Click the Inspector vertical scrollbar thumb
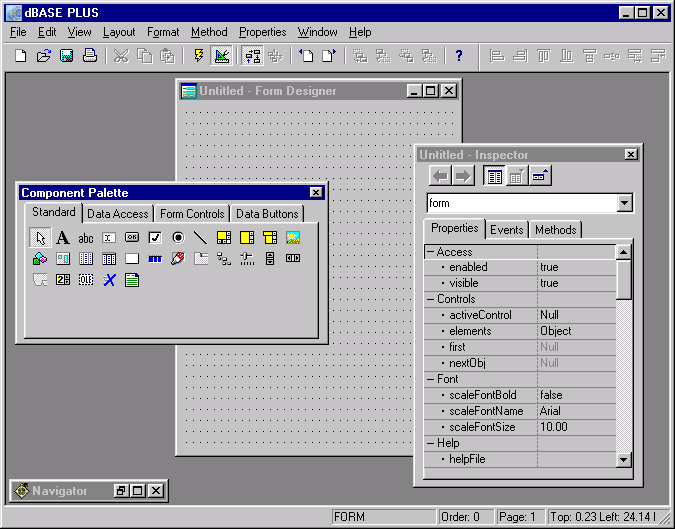 click(623, 280)
